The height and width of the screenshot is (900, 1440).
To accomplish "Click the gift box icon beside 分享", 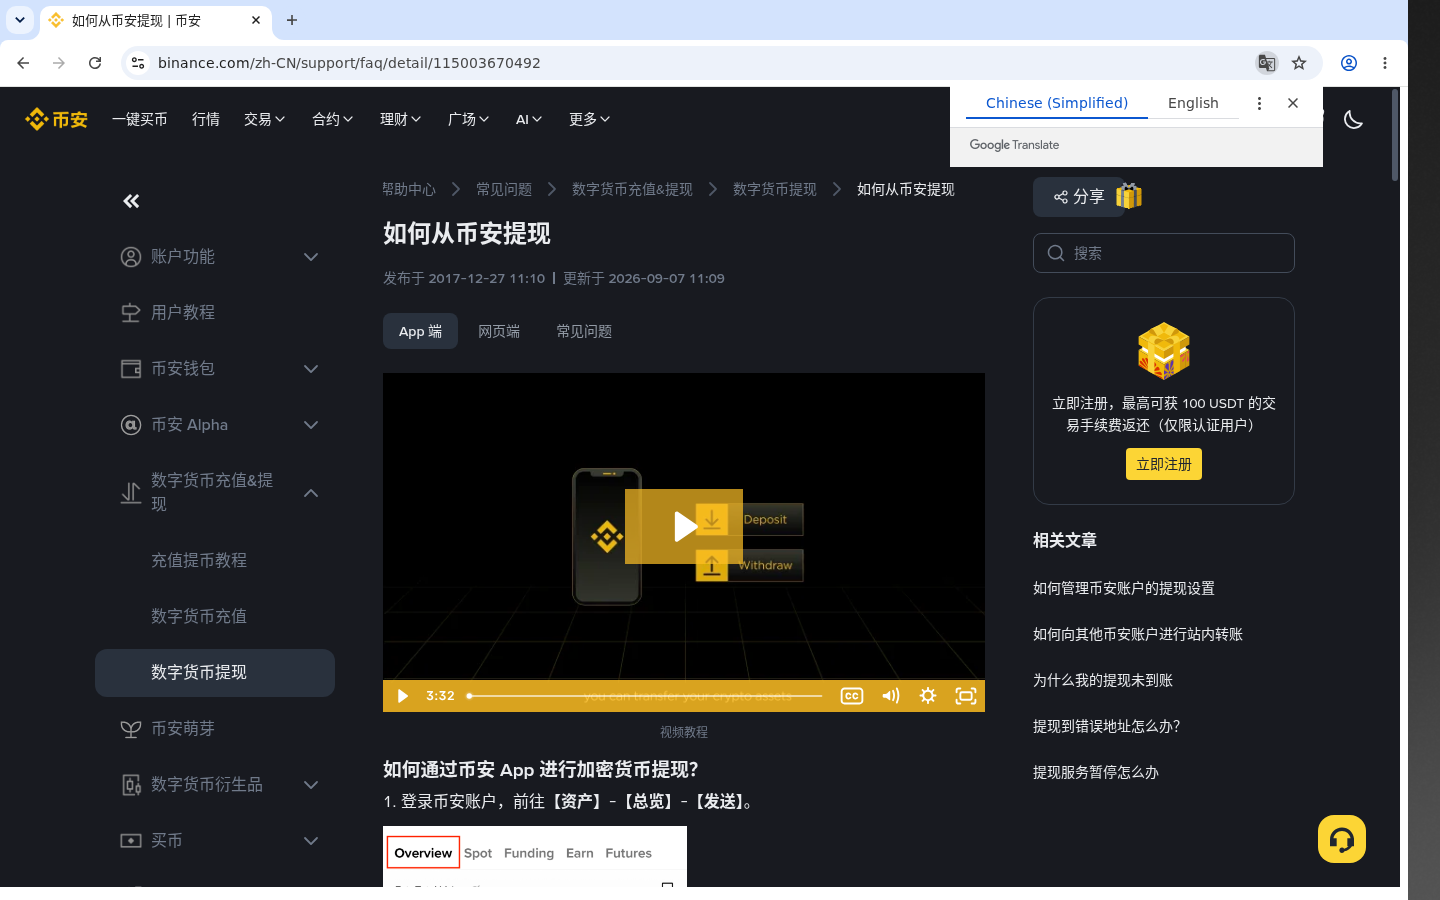I will point(1129,196).
